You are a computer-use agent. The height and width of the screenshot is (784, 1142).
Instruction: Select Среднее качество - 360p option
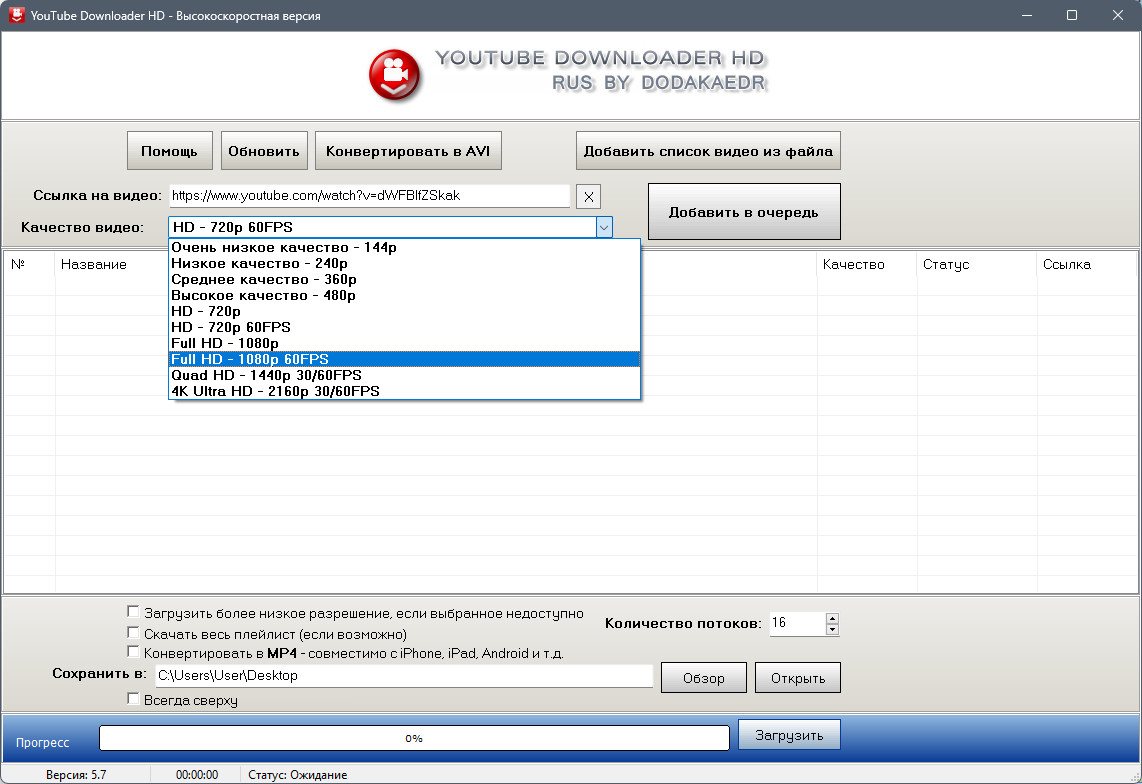404,279
